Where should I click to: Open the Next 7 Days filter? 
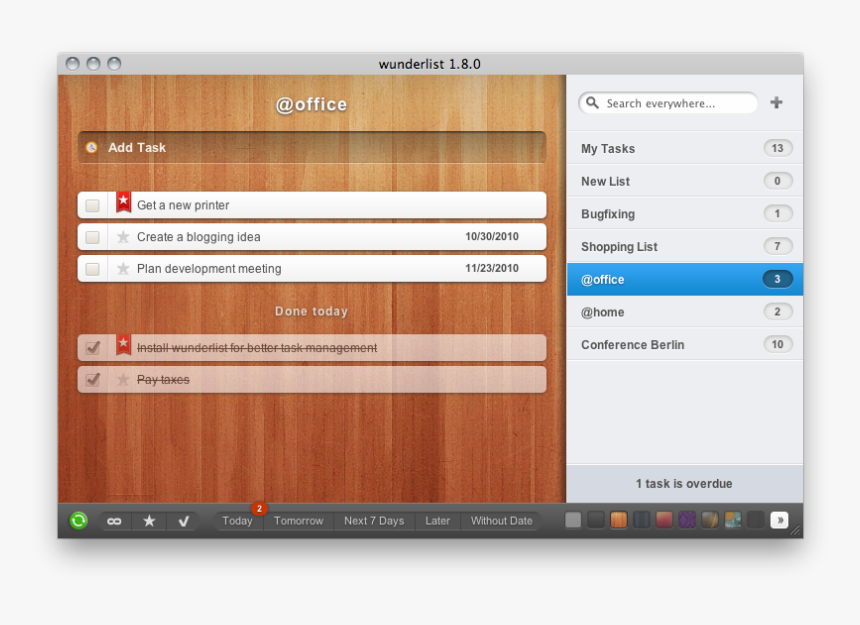[x=374, y=521]
